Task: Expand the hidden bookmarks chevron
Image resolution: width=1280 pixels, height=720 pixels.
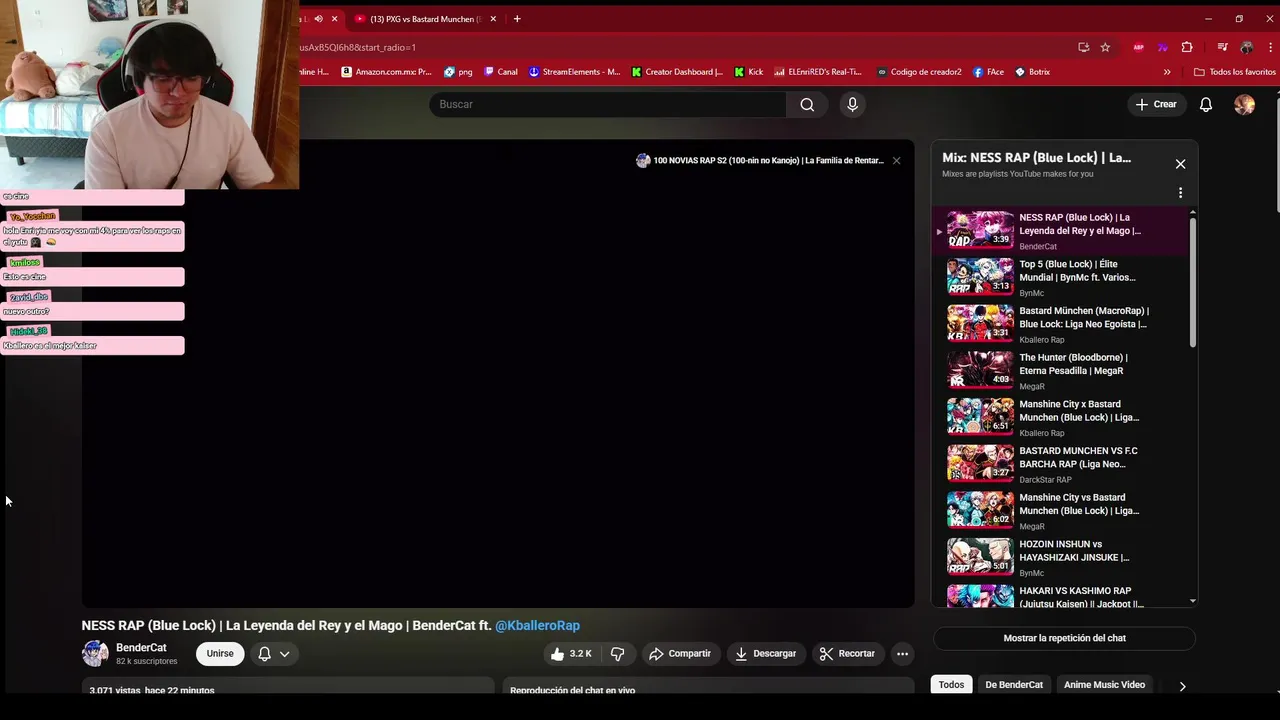Action: pos(1167,72)
